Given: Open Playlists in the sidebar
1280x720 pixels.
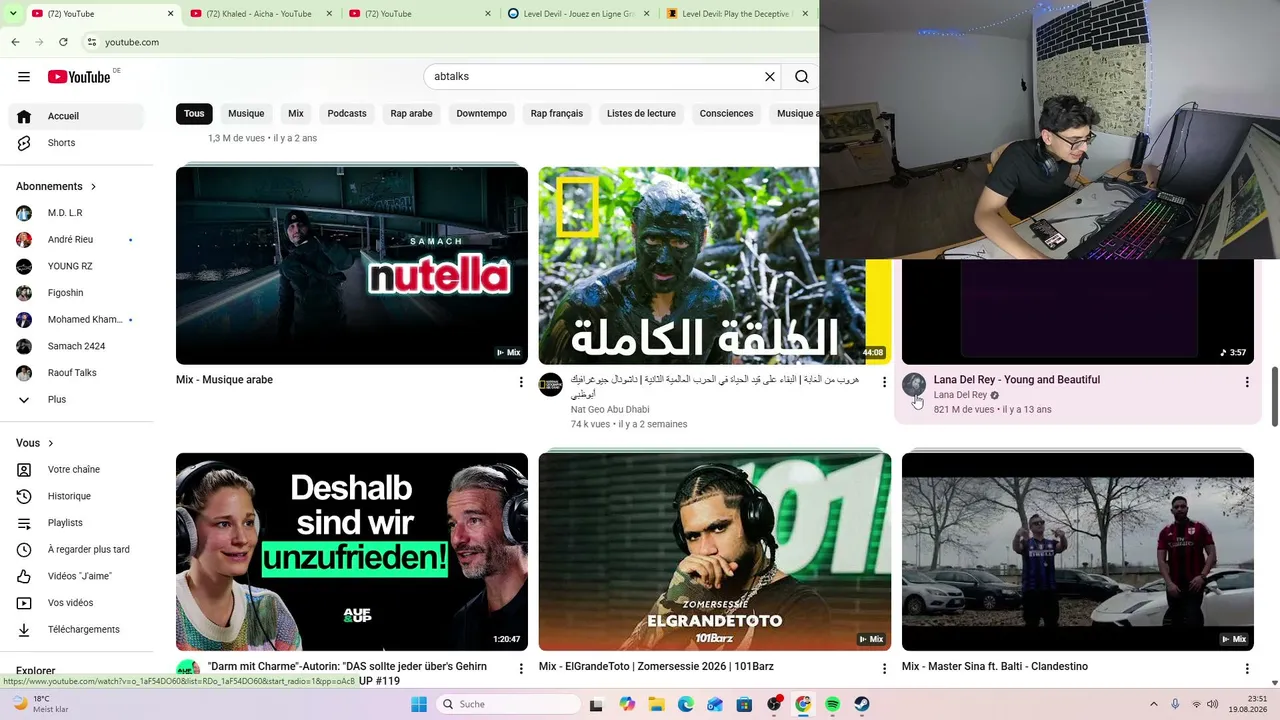Looking at the screenshot, I should click(x=76, y=523).
